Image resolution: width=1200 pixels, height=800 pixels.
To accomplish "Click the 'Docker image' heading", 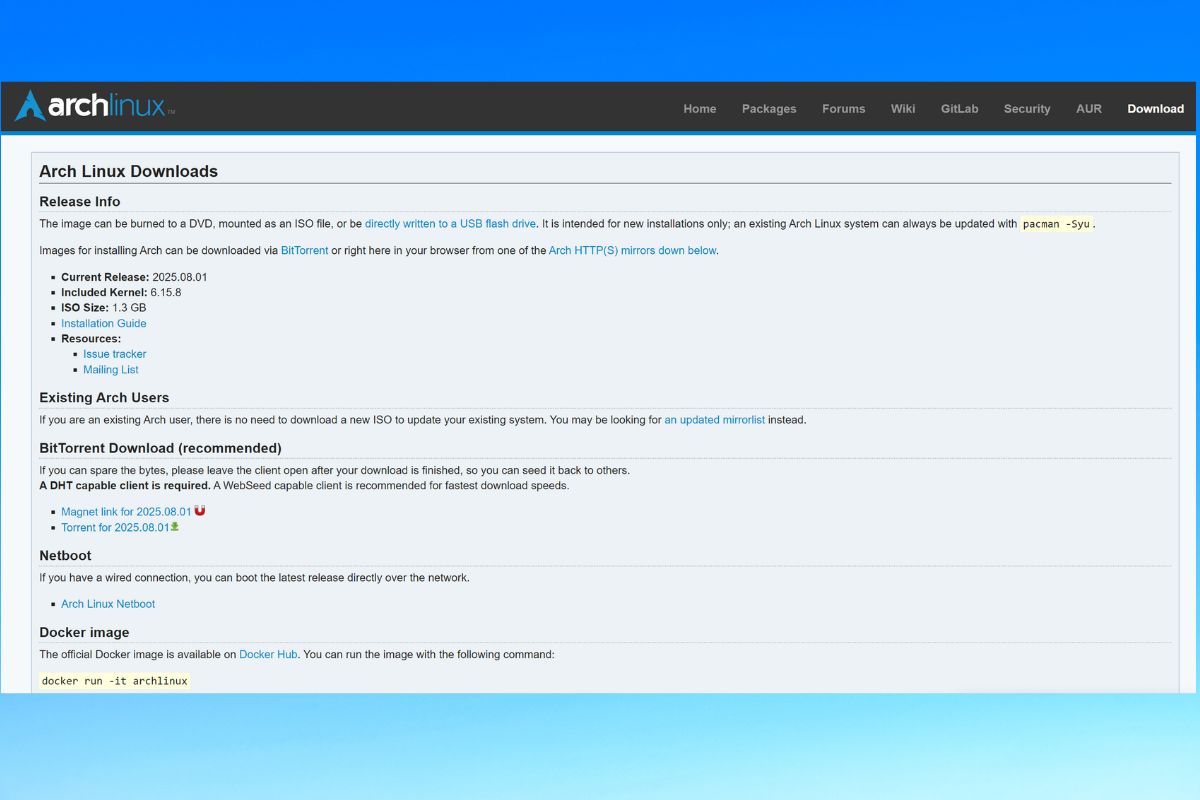I will pos(84,632).
